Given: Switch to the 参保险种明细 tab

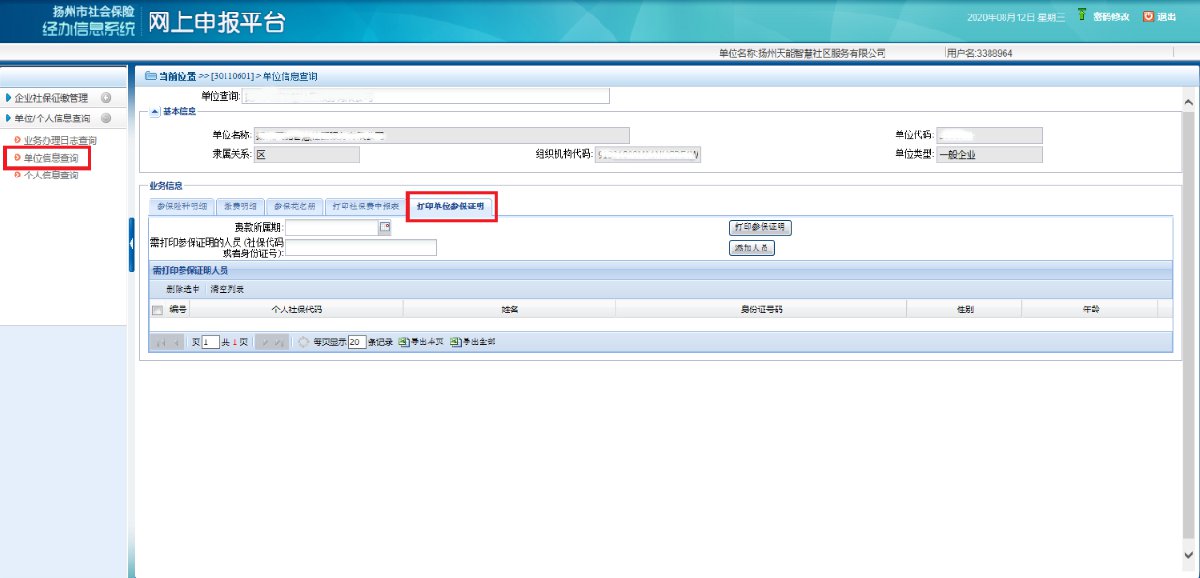Looking at the screenshot, I should pos(182,206).
